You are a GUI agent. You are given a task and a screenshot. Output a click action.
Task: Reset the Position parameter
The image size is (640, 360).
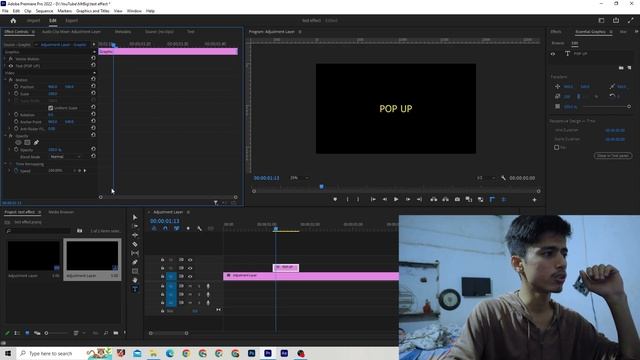(x=93, y=86)
